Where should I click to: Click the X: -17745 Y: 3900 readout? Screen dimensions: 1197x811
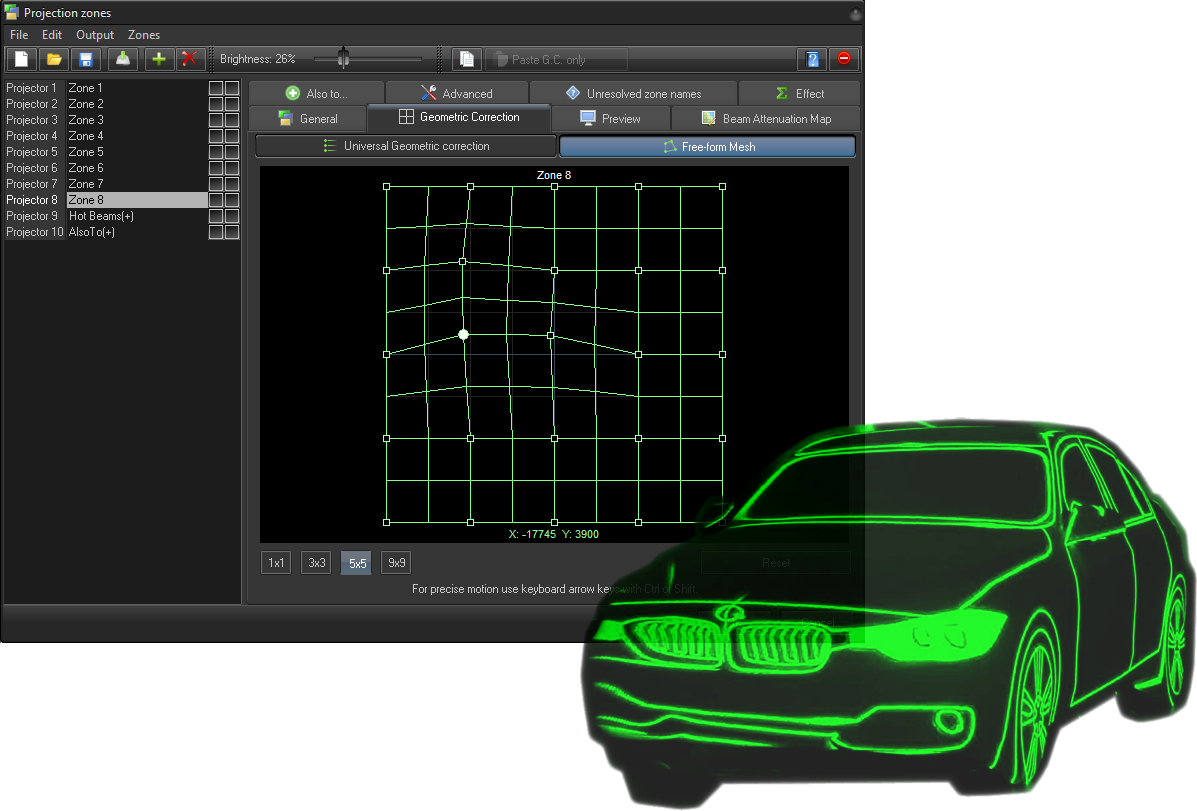pyautogui.click(x=553, y=534)
